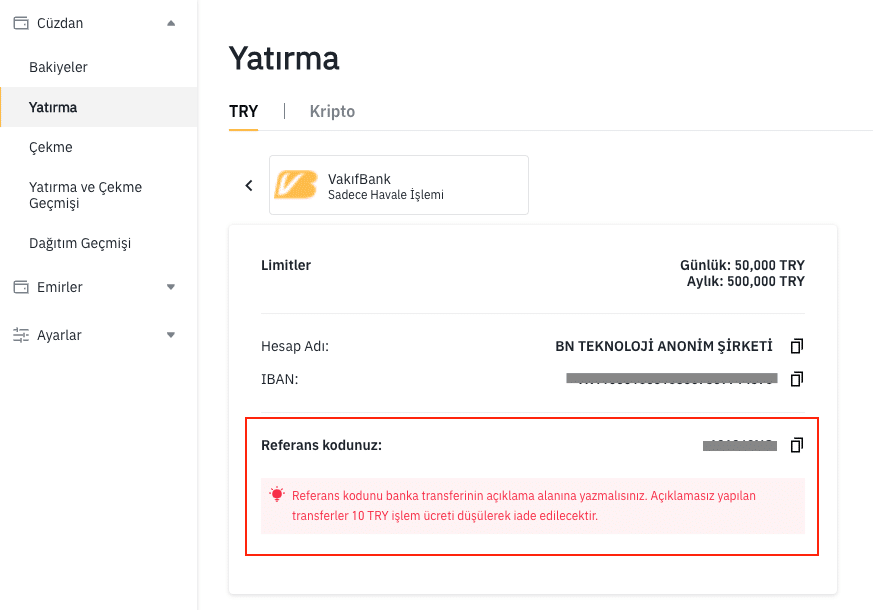
Task: Collapse the Cüzdan menu section
Action: click(171, 23)
